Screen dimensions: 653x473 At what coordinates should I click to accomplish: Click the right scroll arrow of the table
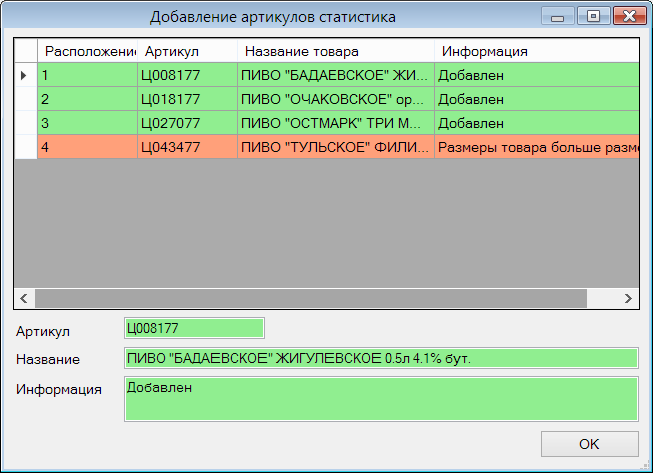click(x=628, y=299)
